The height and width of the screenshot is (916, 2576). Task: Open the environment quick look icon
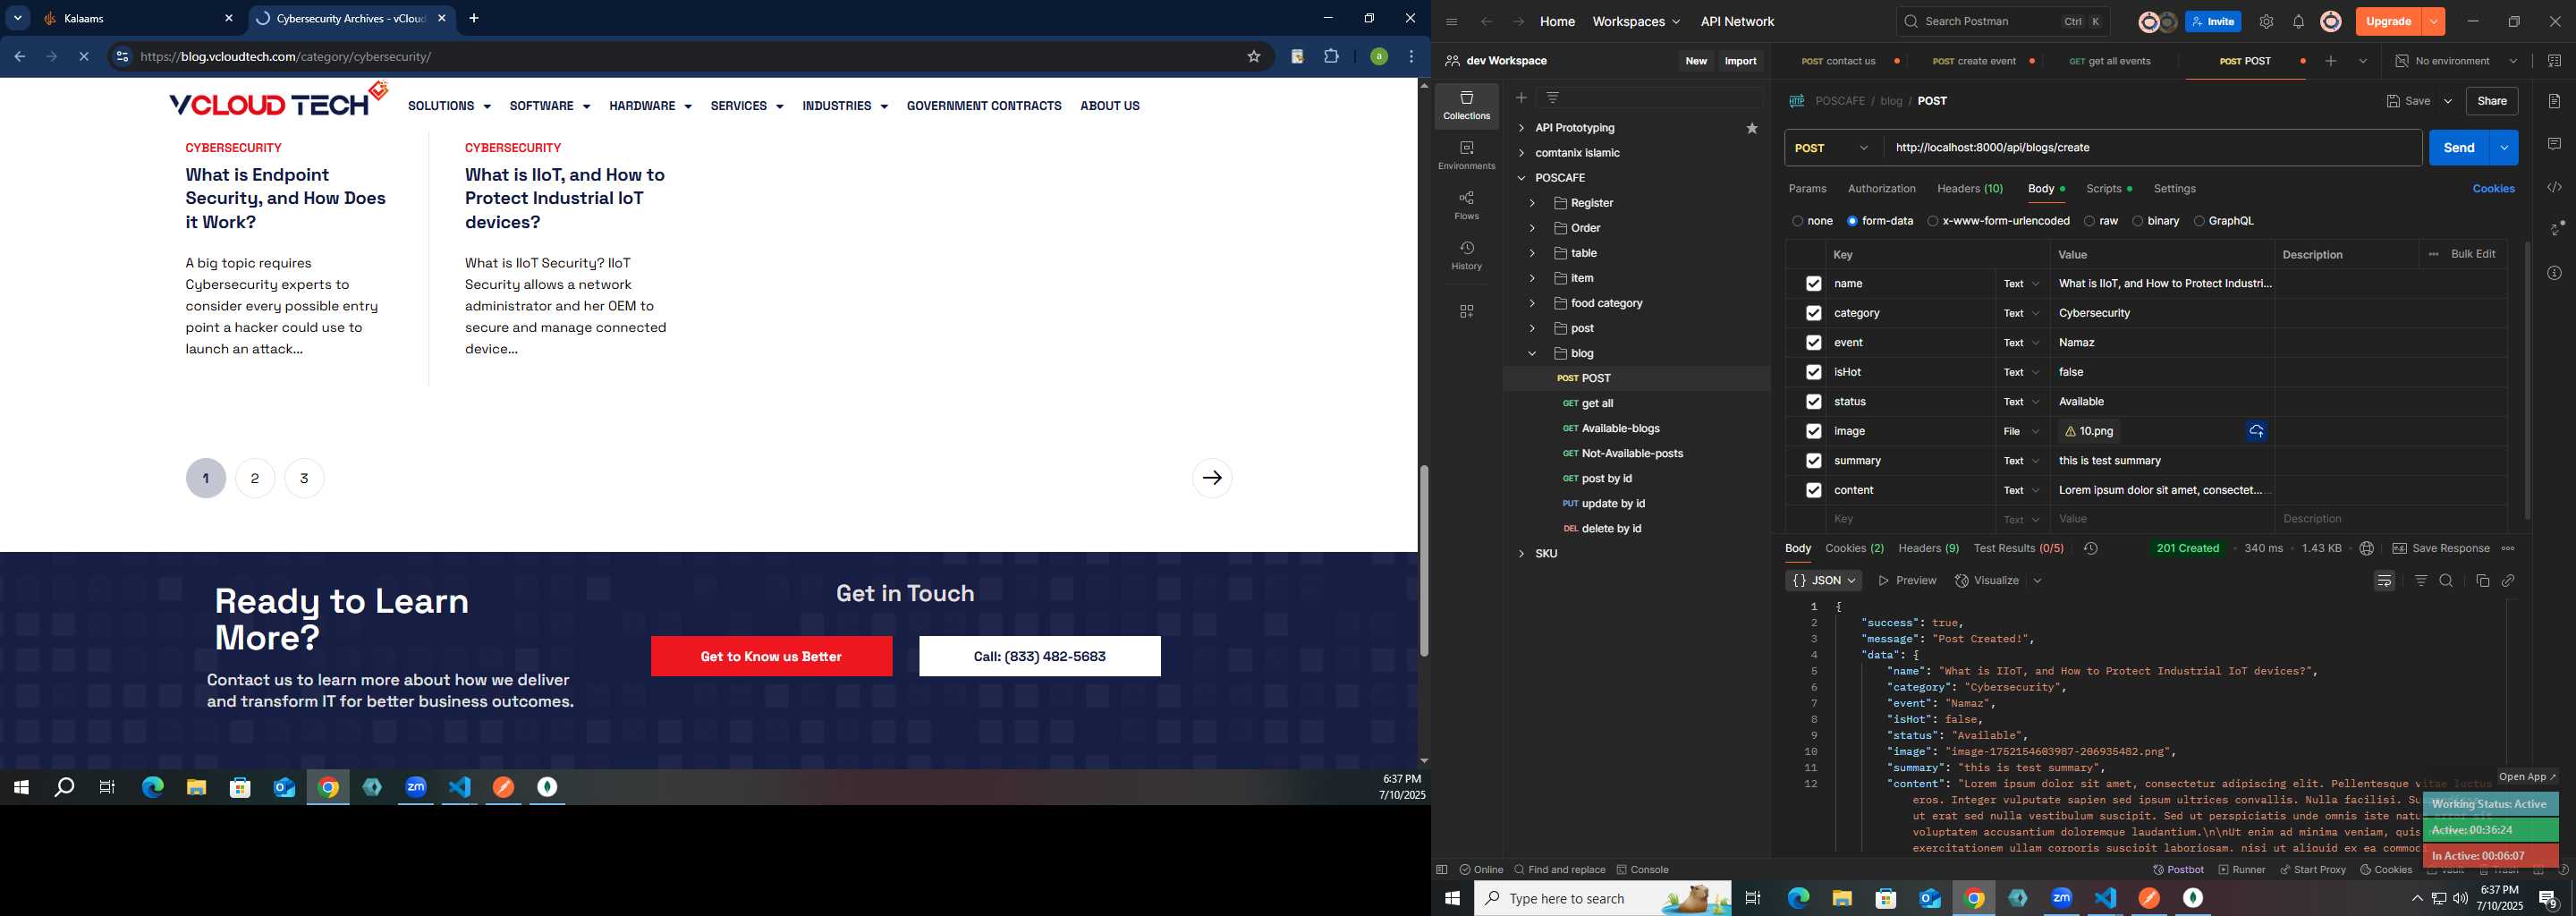2554,61
